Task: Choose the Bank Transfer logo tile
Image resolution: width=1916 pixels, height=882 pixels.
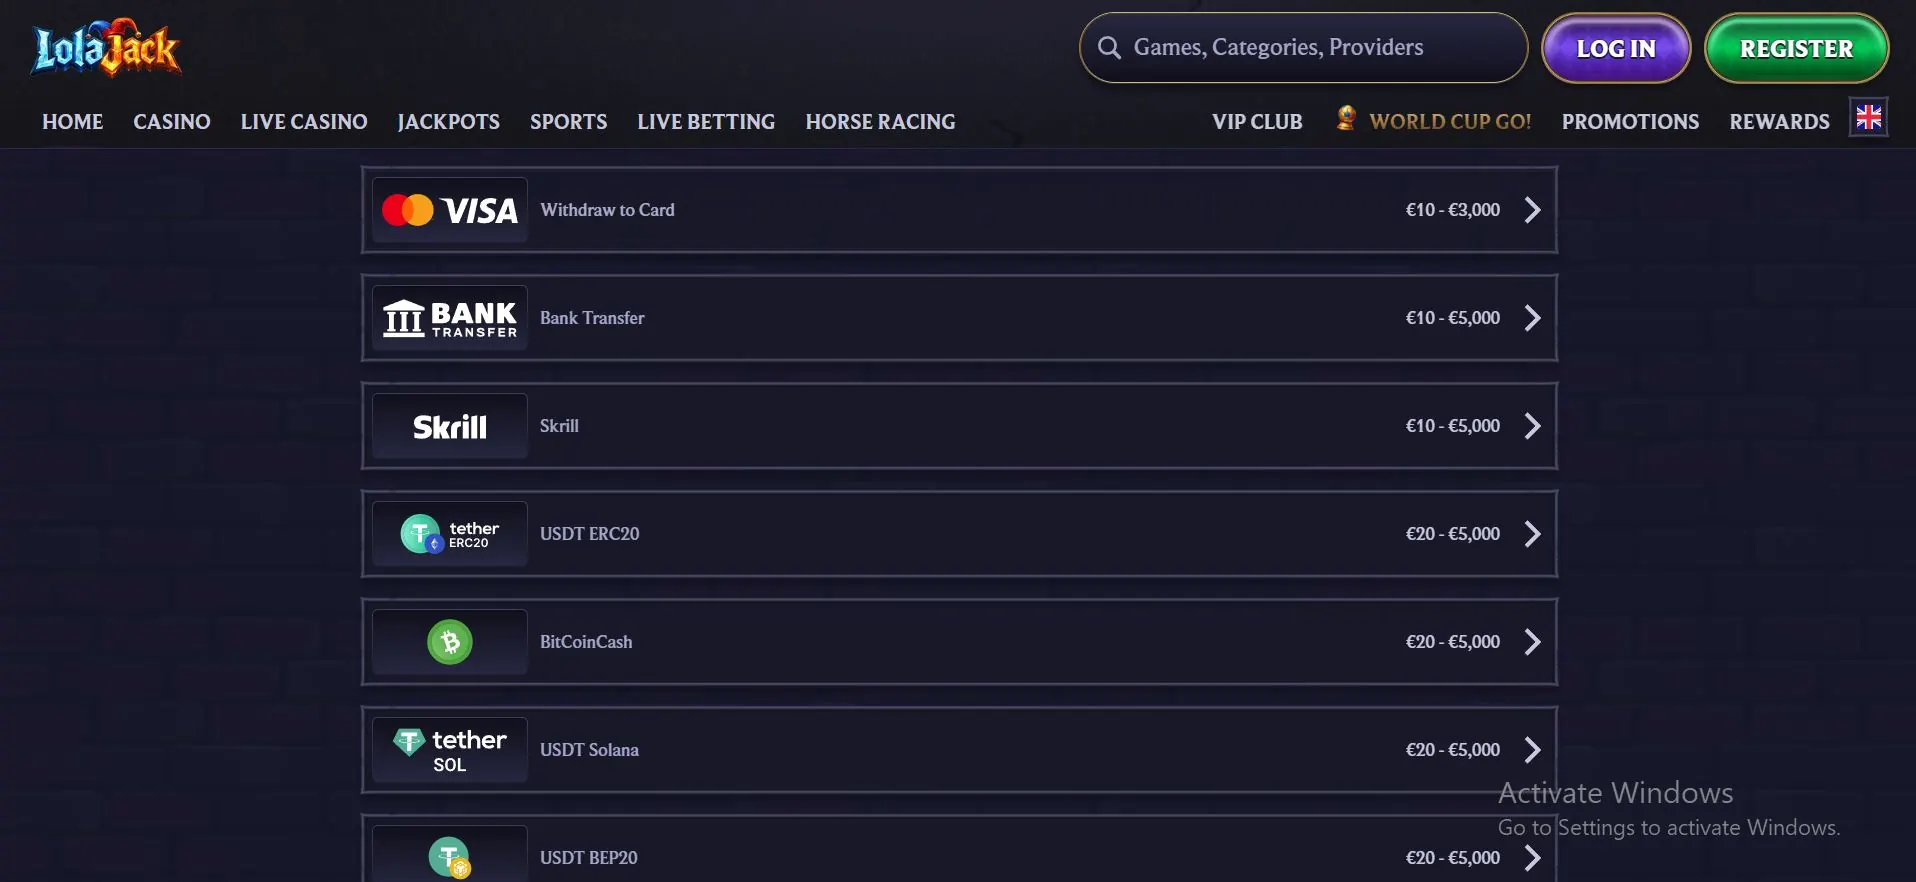Action: [x=449, y=318]
